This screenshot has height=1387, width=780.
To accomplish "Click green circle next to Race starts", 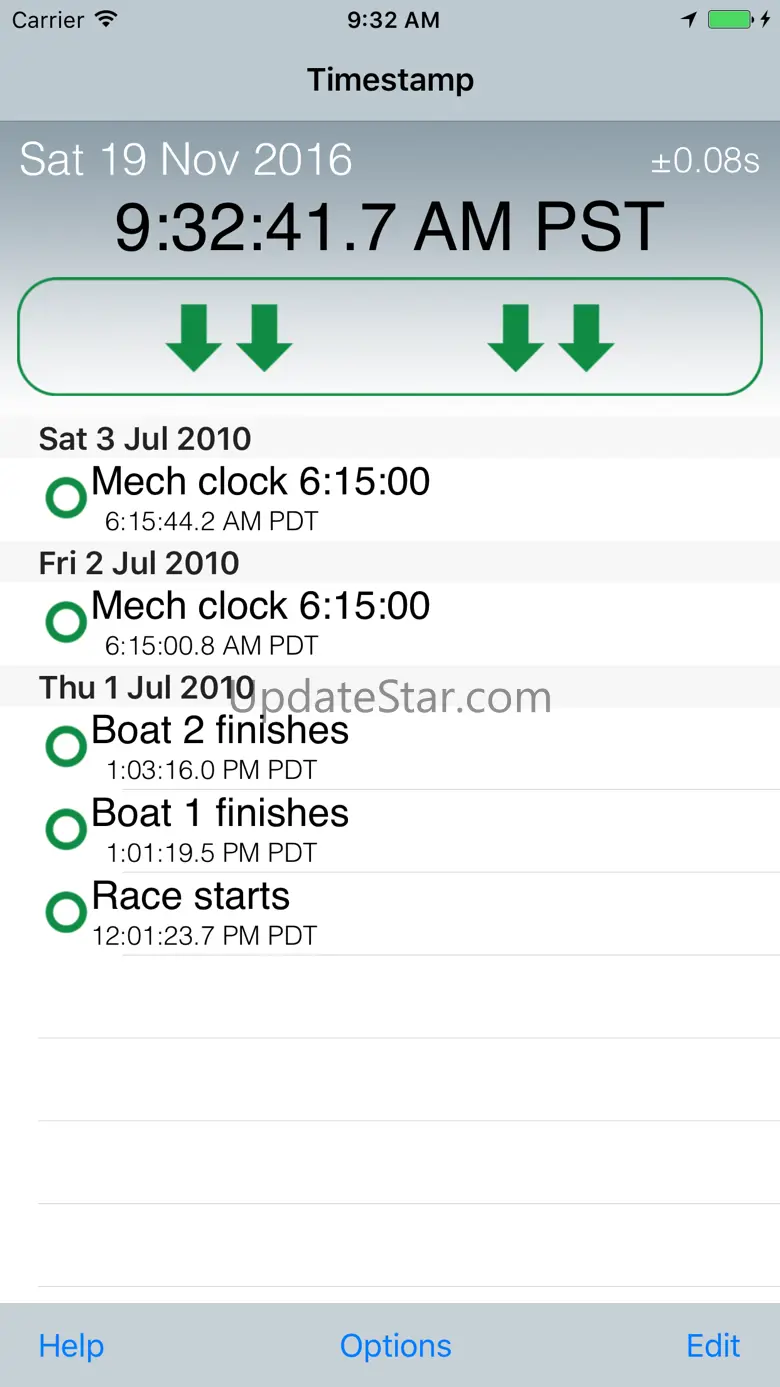I will (67, 912).
